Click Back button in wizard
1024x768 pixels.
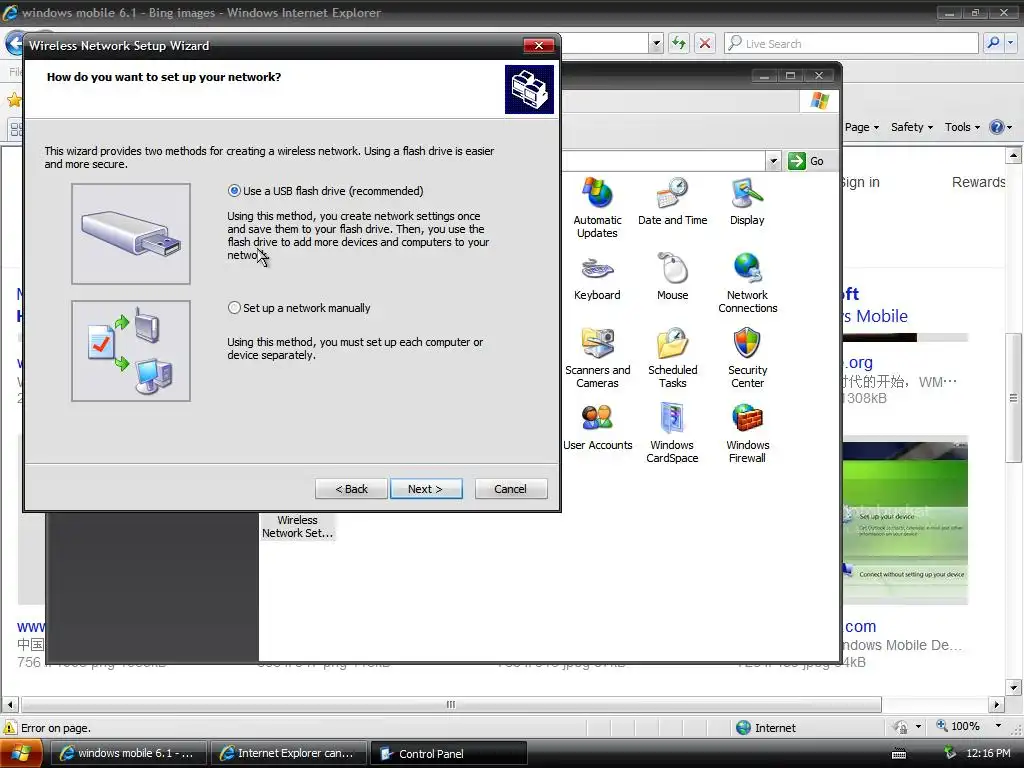pyautogui.click(x=351, y=488)
